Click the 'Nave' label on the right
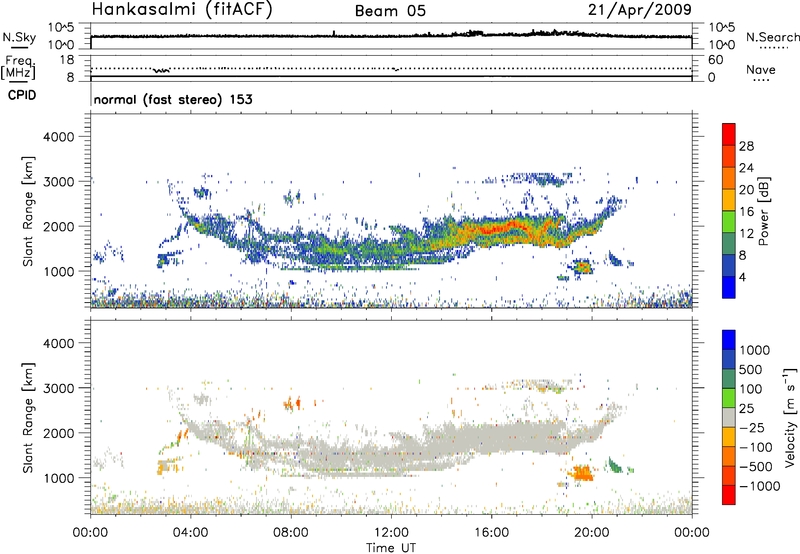The image size is (800, 554). (x=761, y=69)
